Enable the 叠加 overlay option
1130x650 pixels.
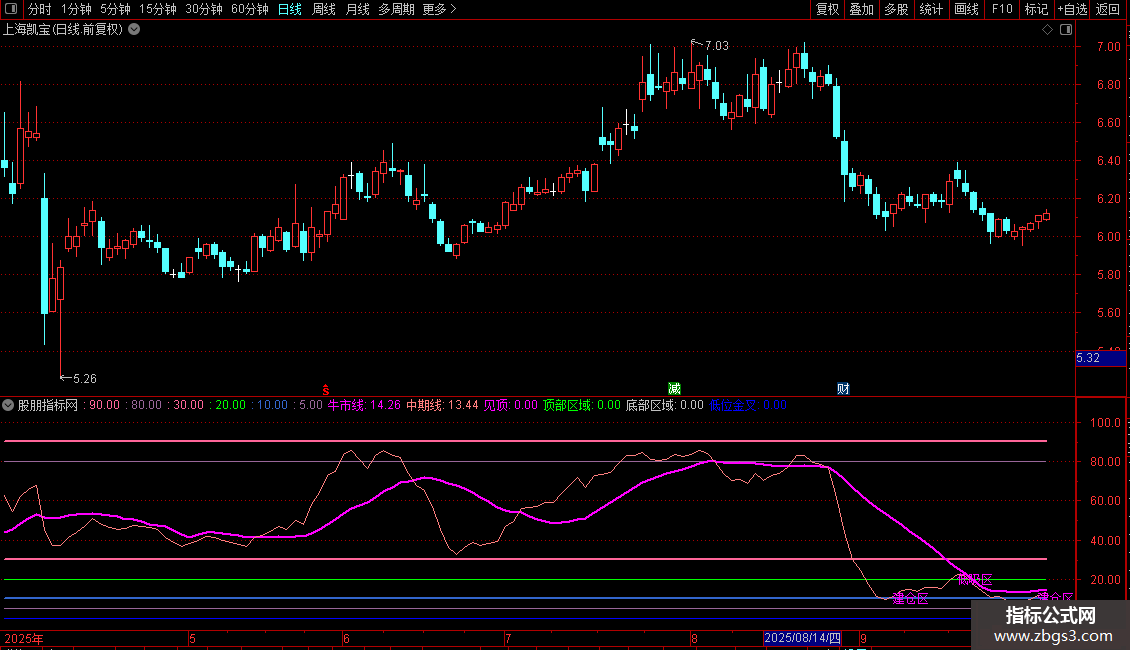click(x=861, y=9)
